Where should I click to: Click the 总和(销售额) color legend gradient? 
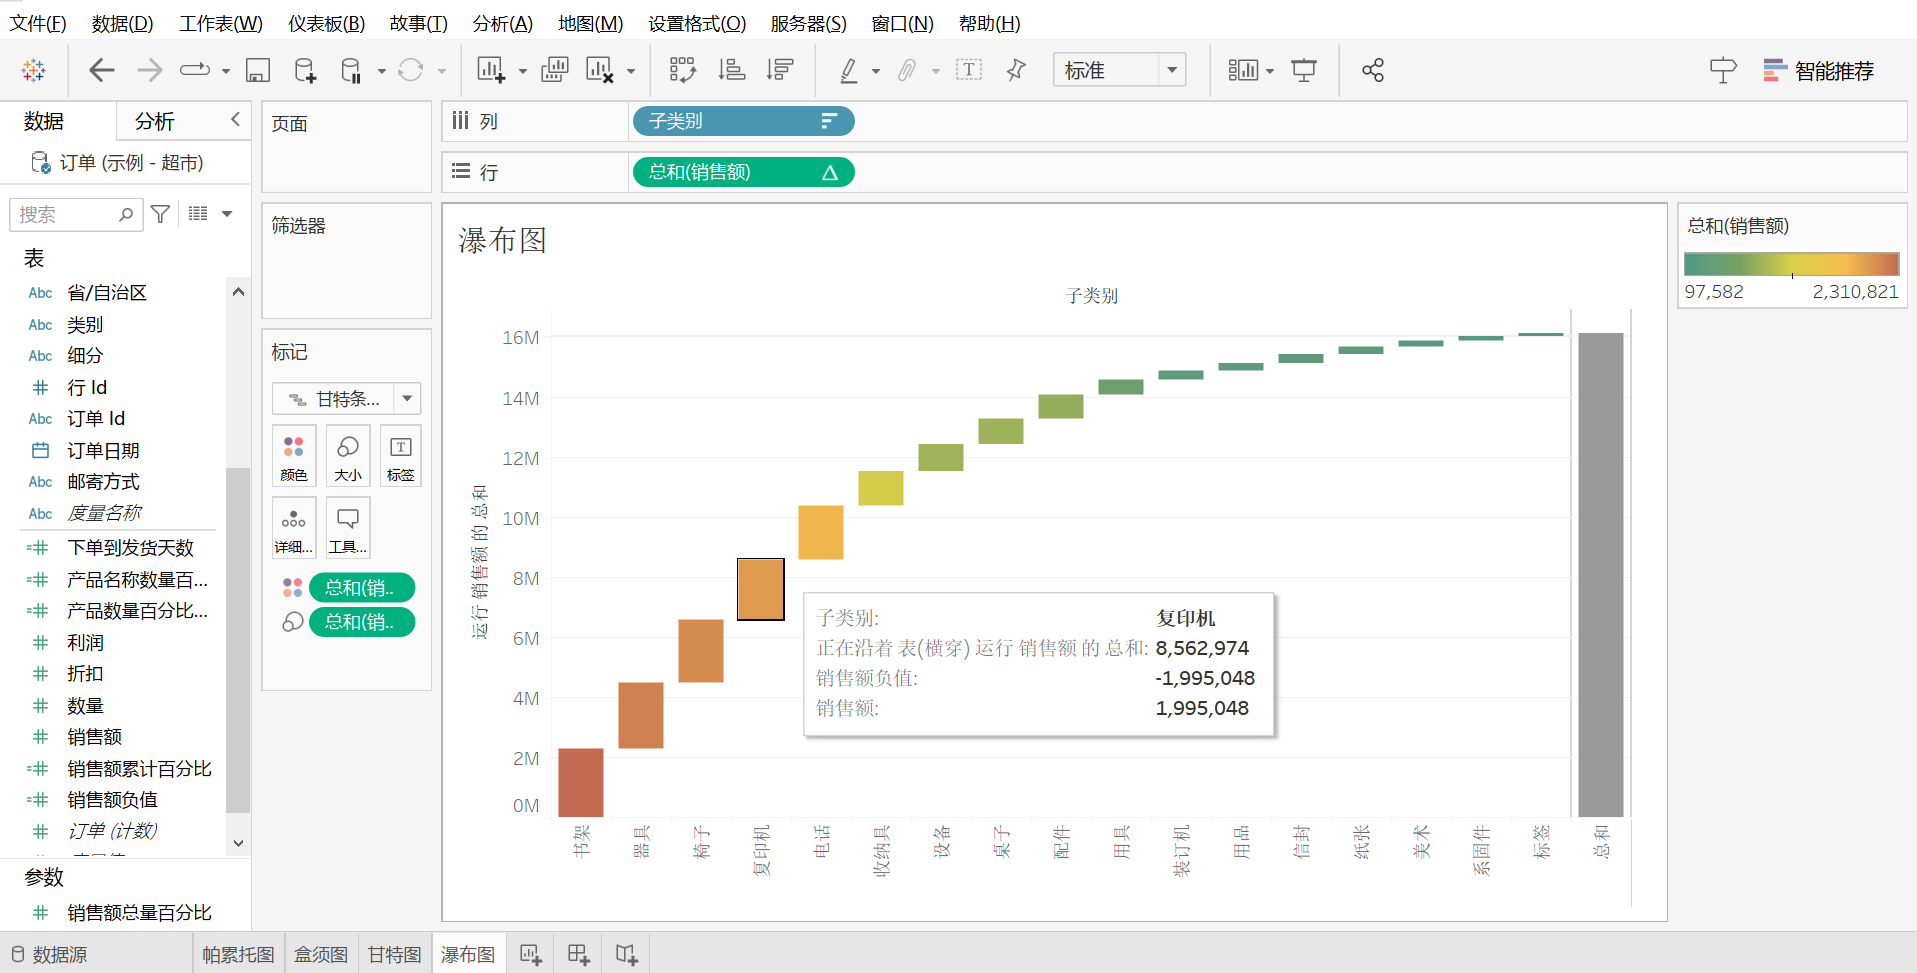click(1791, 264)
